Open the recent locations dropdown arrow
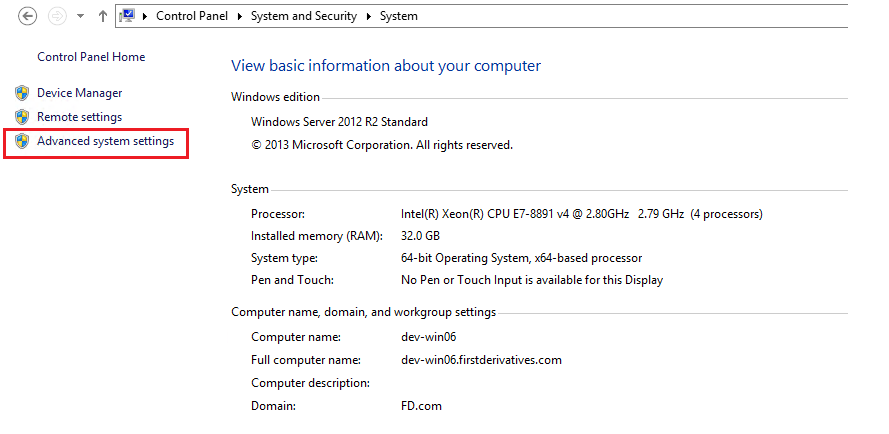The width and height of the screenshot is (889, 434). 81,16
